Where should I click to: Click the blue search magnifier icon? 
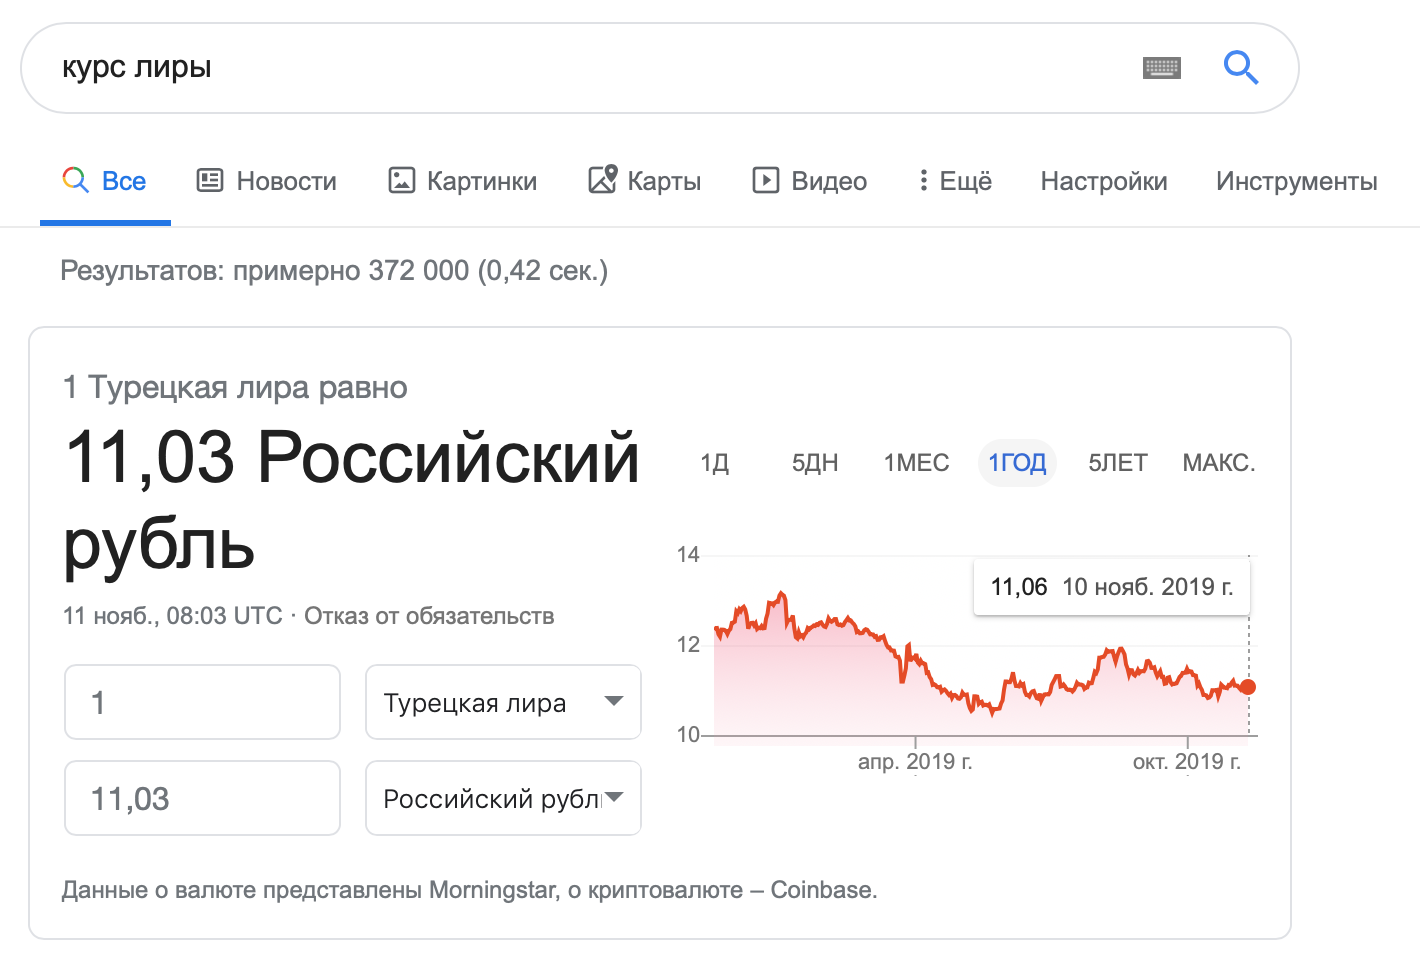1240,68
